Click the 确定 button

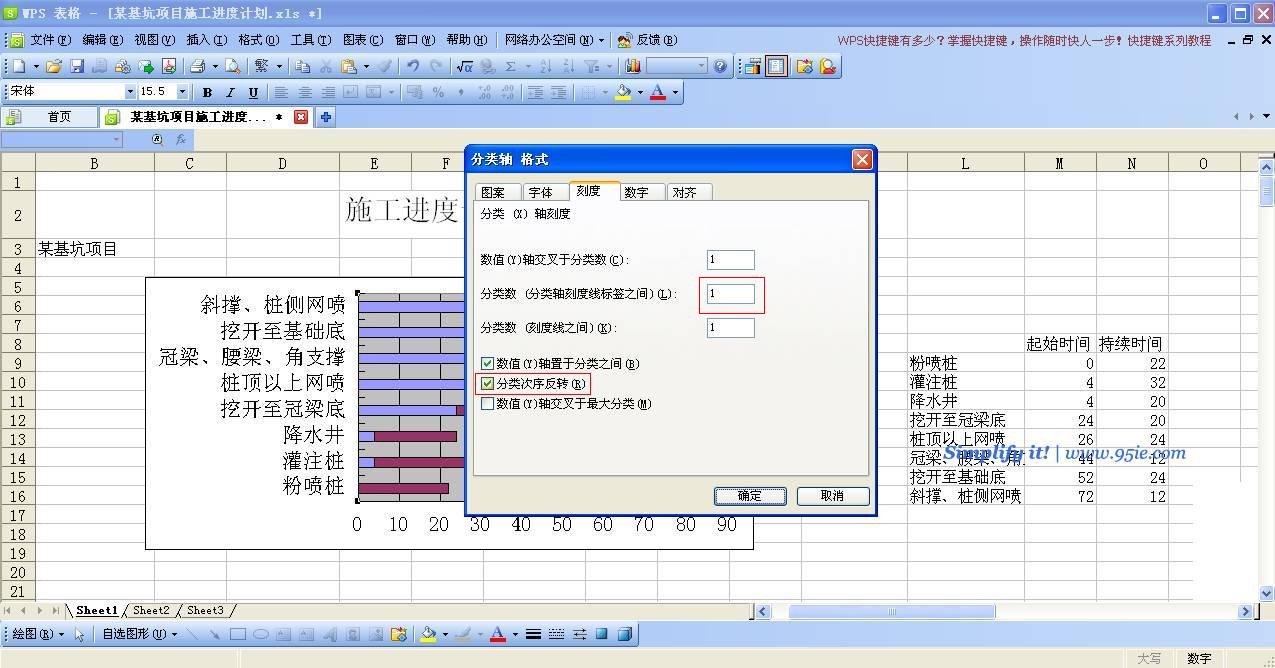749,496
